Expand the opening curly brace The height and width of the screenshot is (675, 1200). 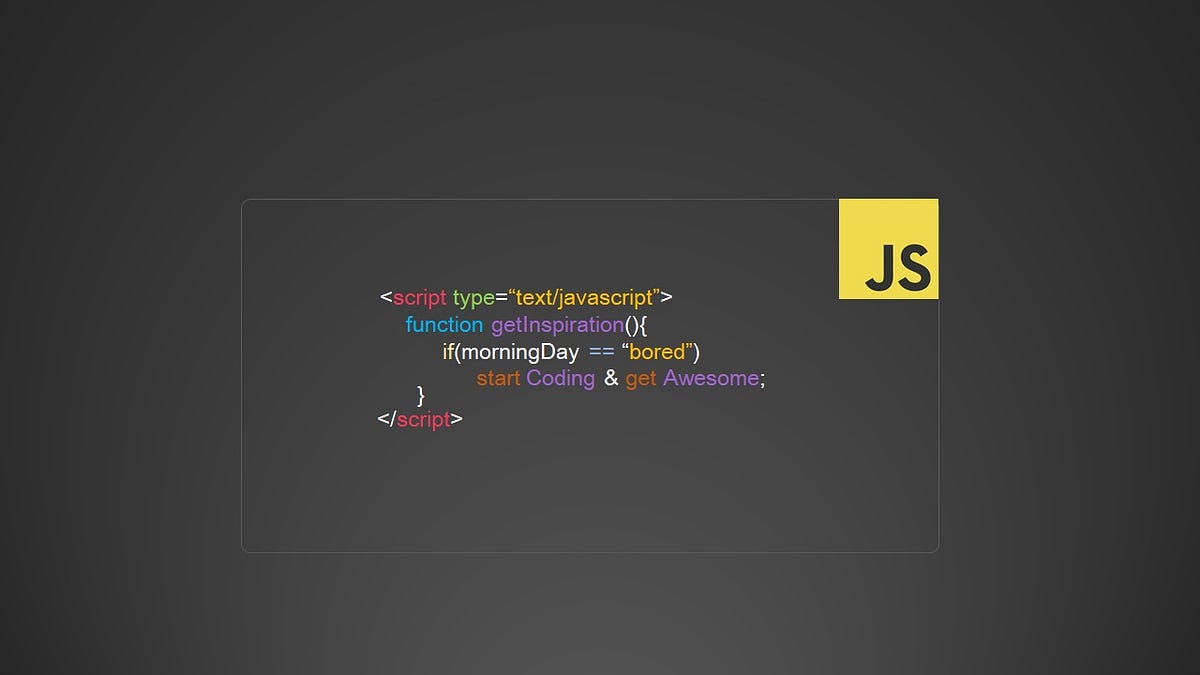[x=646, y=324]
